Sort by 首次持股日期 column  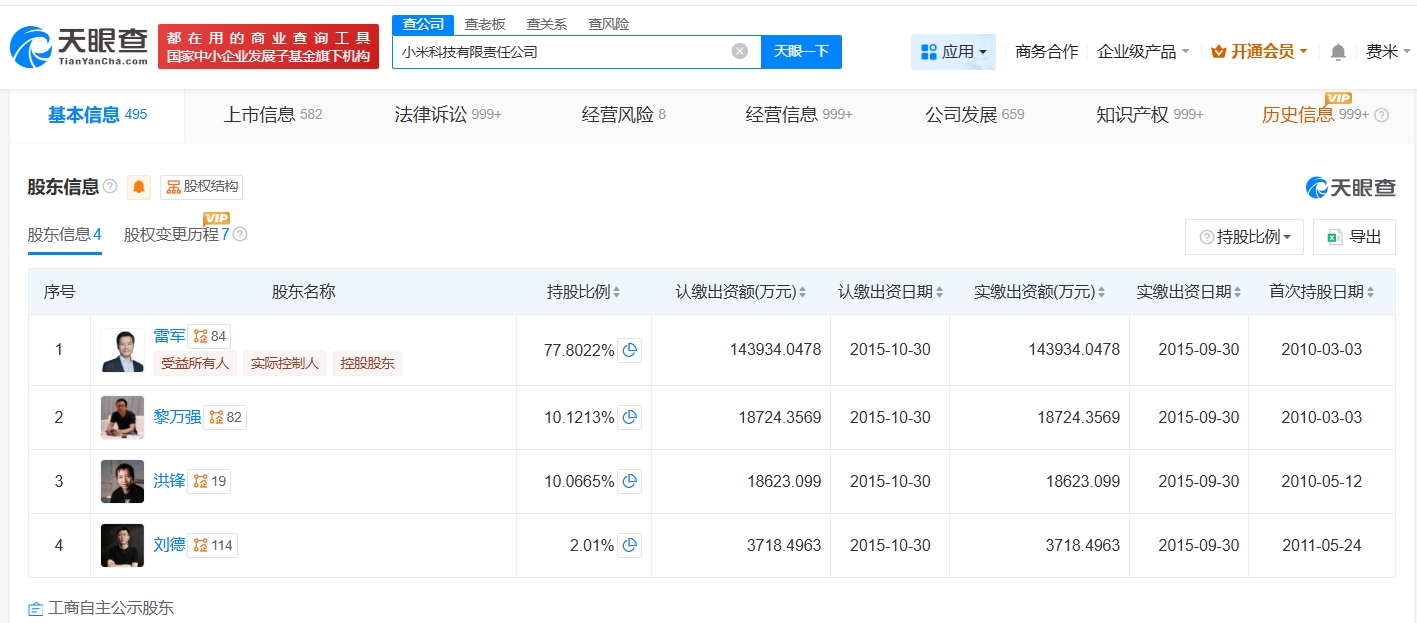1321,292
